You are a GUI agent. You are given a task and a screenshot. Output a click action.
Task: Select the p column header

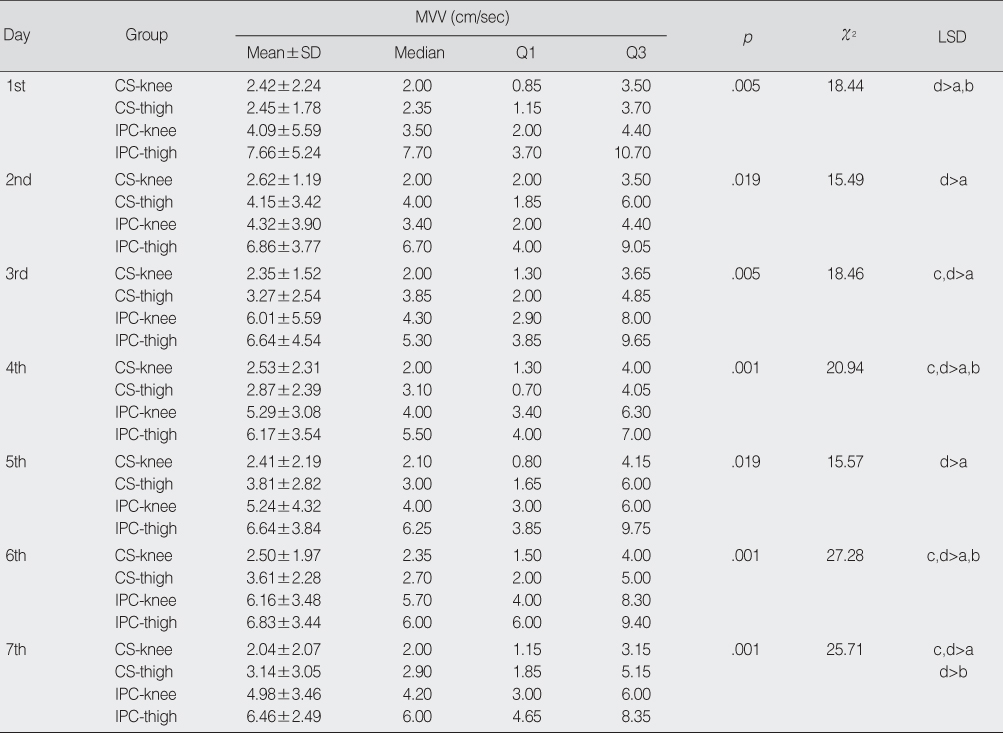point(747,38)
